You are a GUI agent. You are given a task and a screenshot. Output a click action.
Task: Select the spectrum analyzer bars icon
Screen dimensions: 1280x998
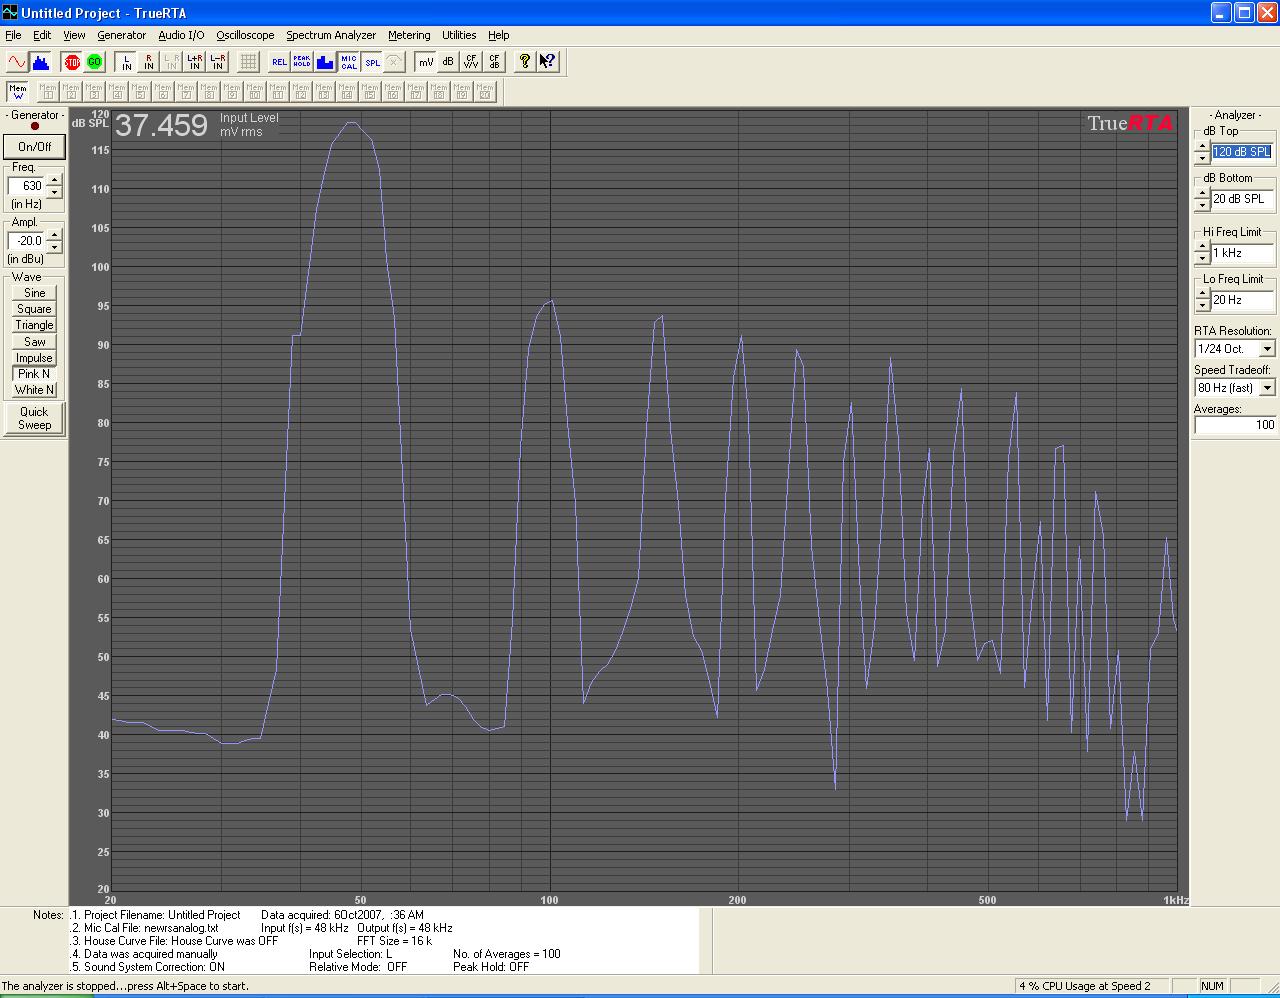coord(40,62)
